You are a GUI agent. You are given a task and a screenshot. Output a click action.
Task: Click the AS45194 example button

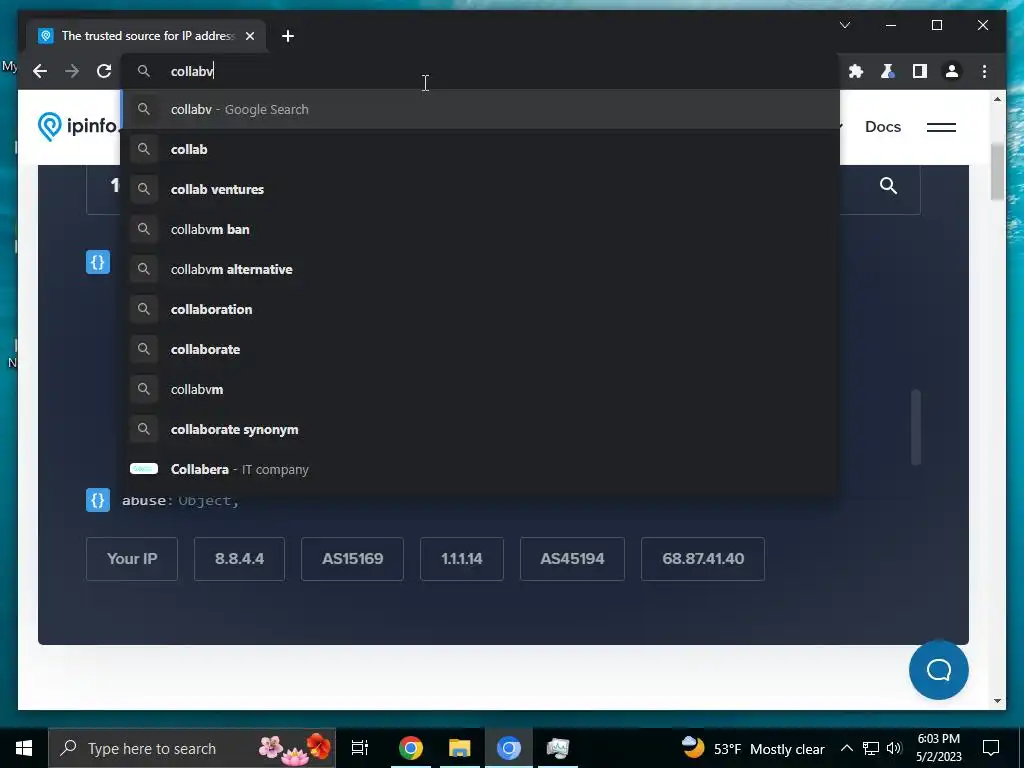(x=572, y=558)
